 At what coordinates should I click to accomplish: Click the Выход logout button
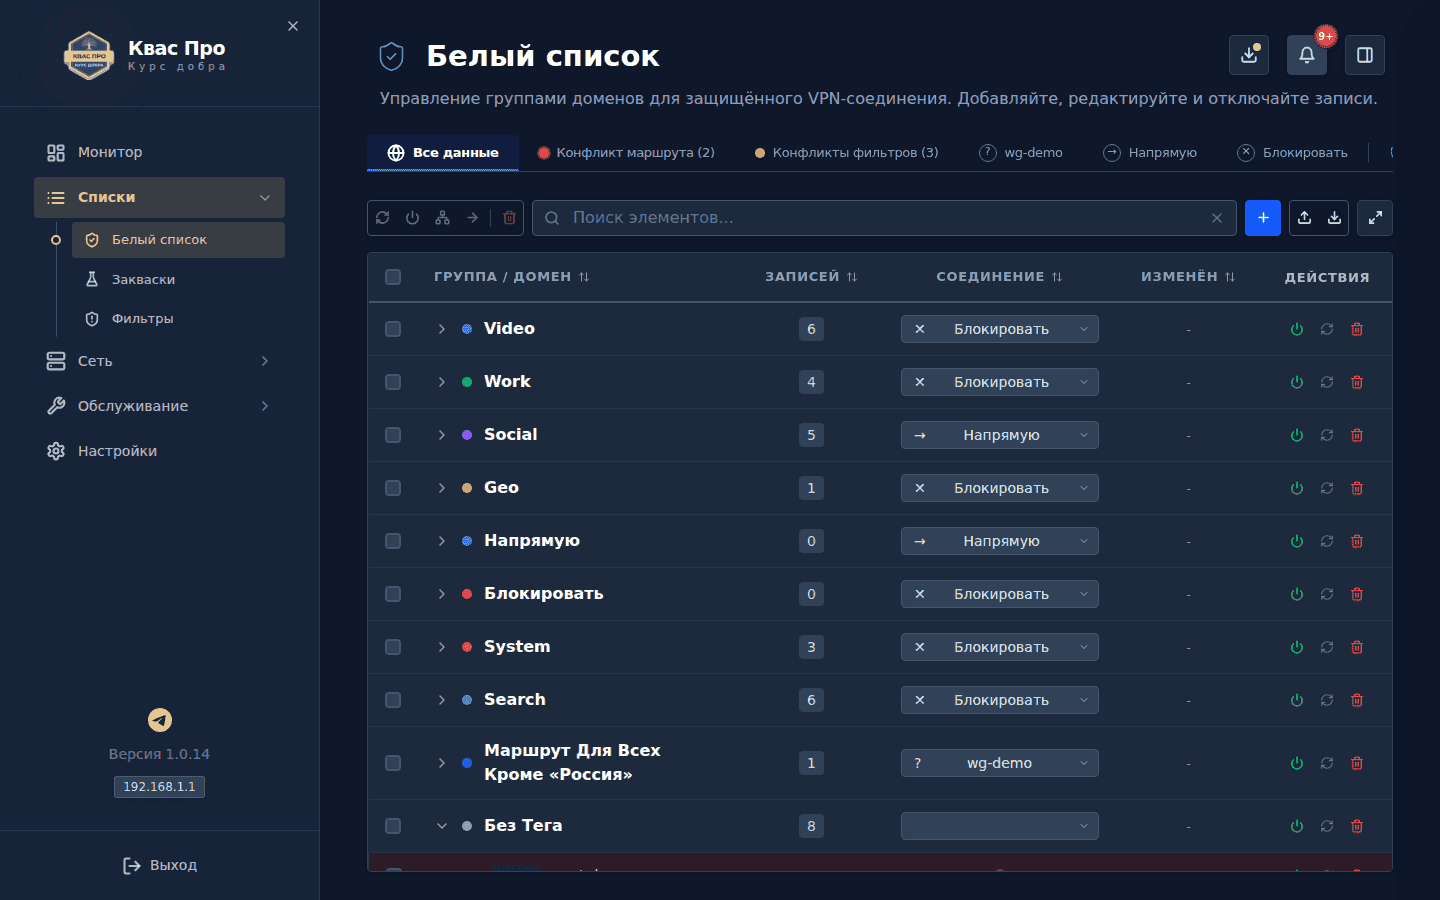pos(160,865)
